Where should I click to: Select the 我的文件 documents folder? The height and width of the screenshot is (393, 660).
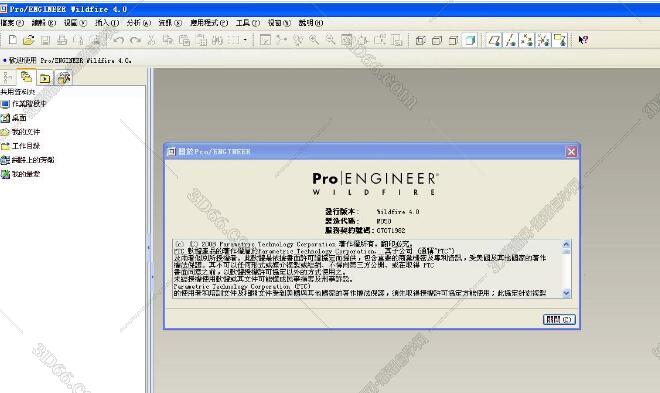(x=21, y=132)
